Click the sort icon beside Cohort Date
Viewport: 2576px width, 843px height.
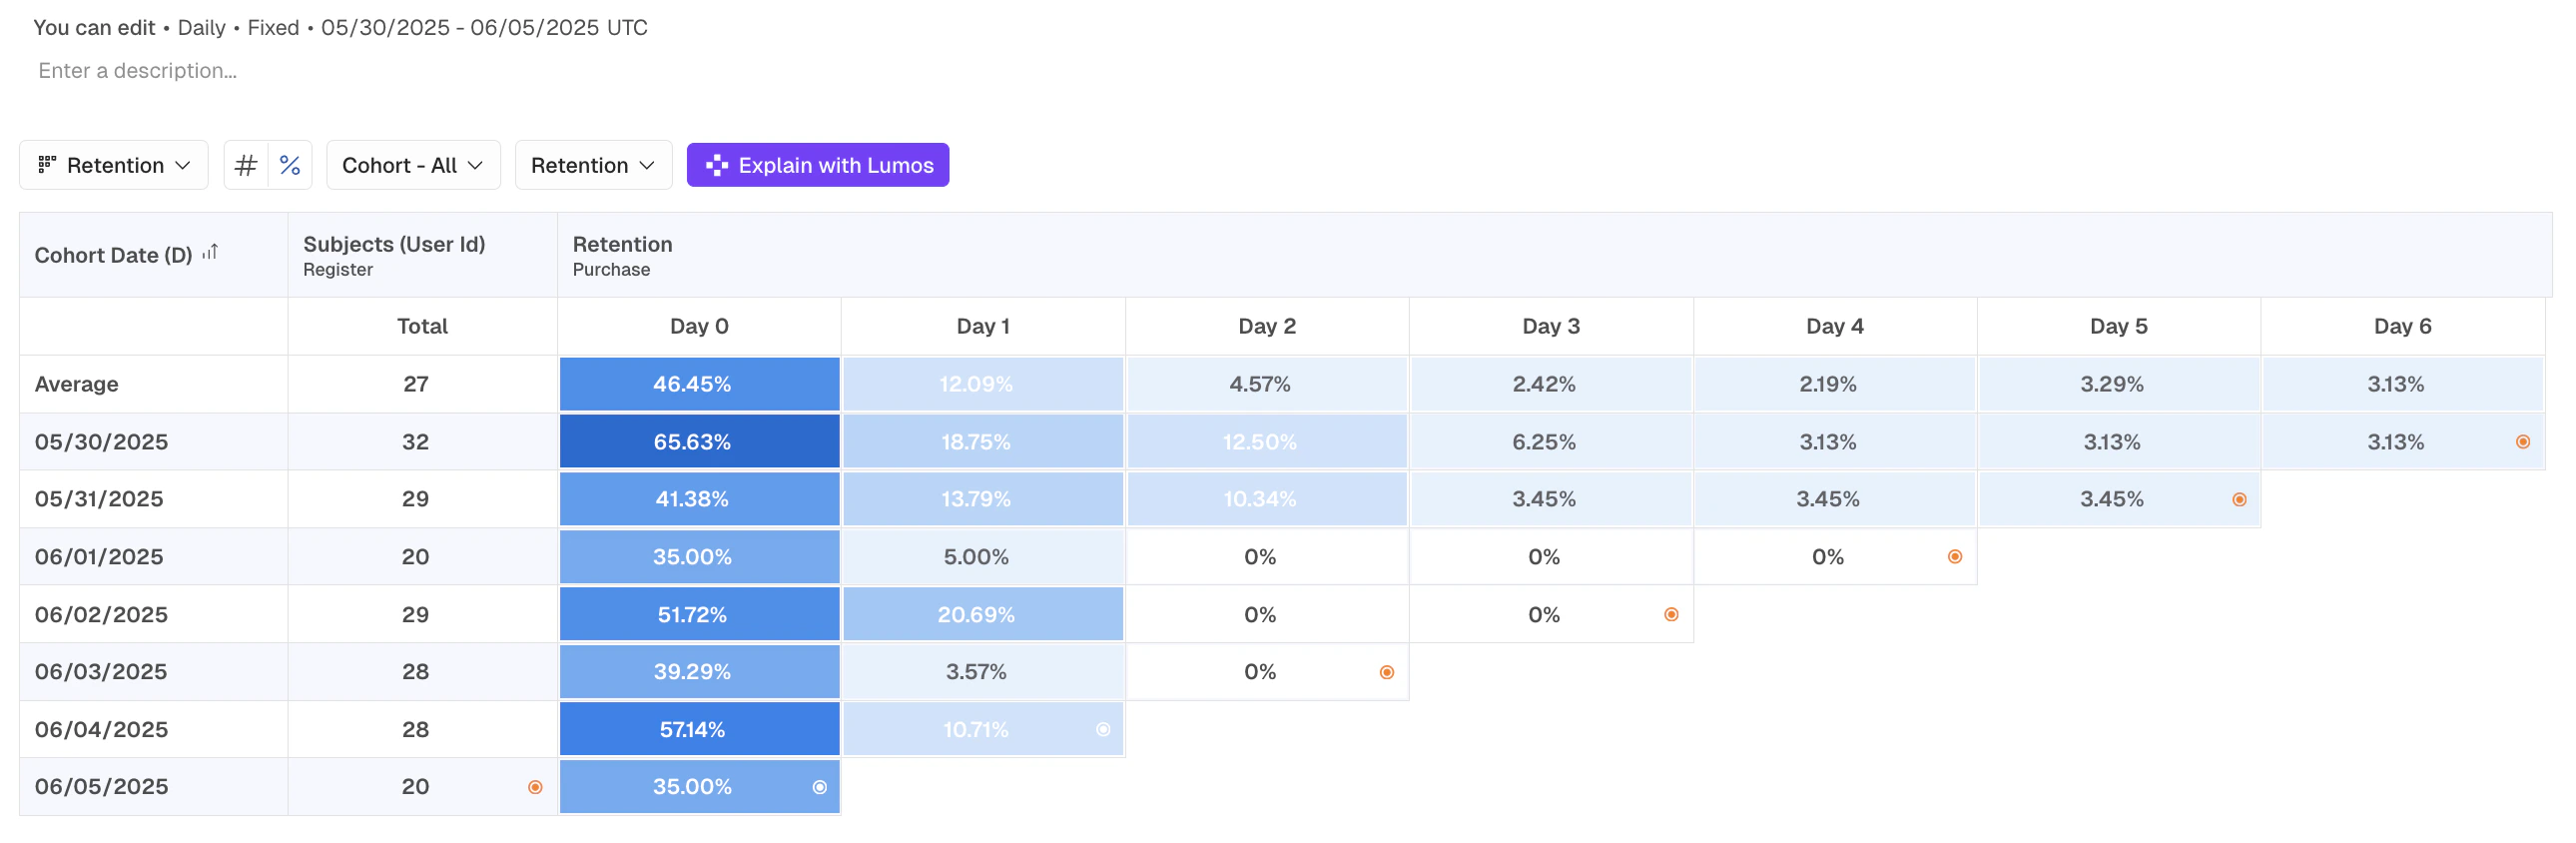point(210,253)
